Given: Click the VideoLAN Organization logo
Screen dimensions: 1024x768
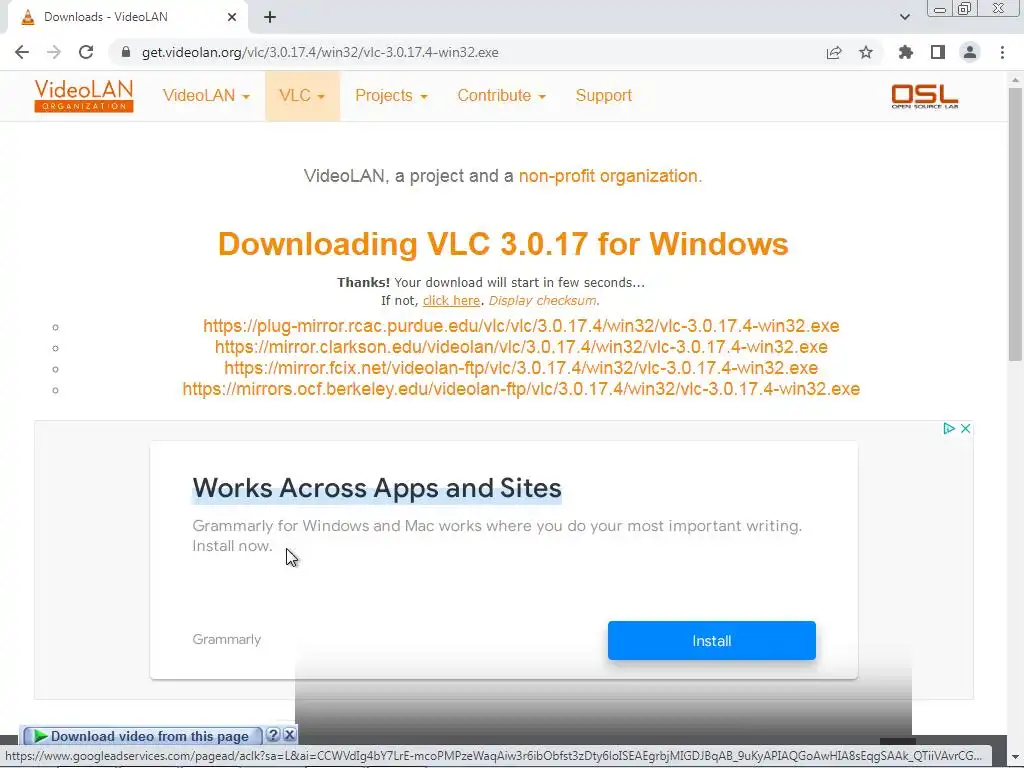Looking at the screenshot, I should [84, 96].
